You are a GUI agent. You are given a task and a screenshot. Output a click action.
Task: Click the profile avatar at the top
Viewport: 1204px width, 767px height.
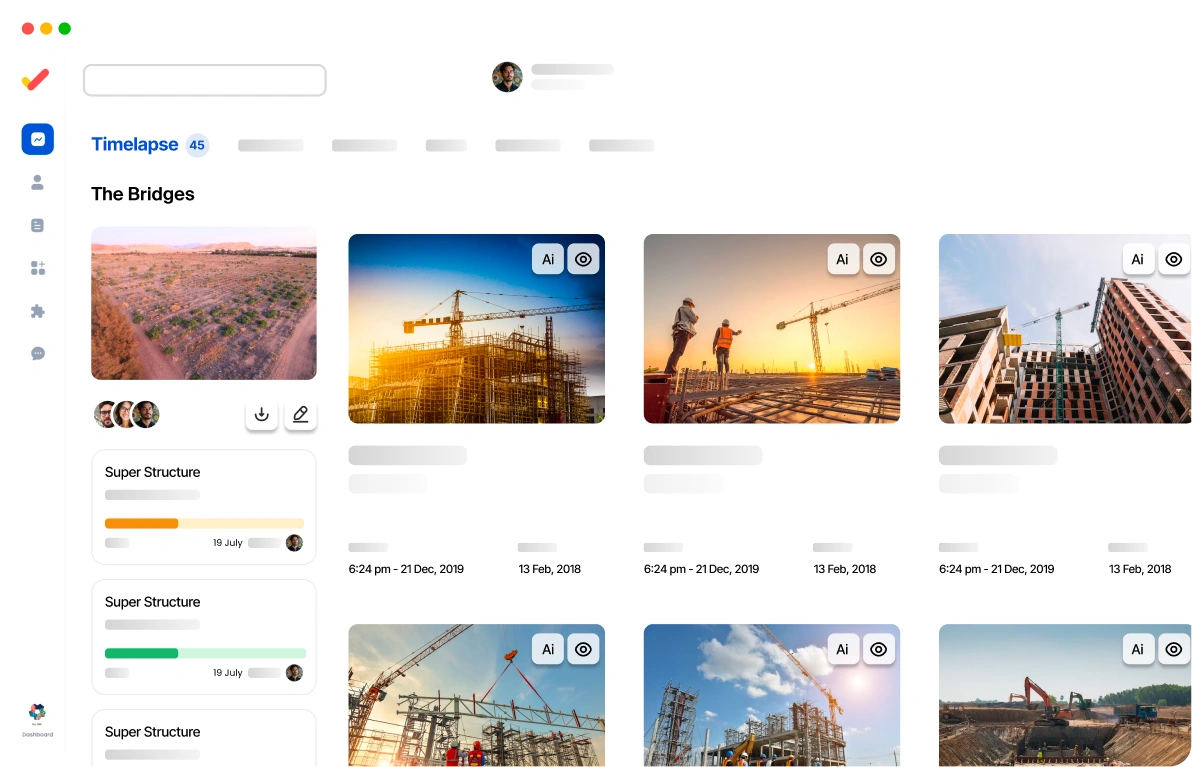point(507,76)
